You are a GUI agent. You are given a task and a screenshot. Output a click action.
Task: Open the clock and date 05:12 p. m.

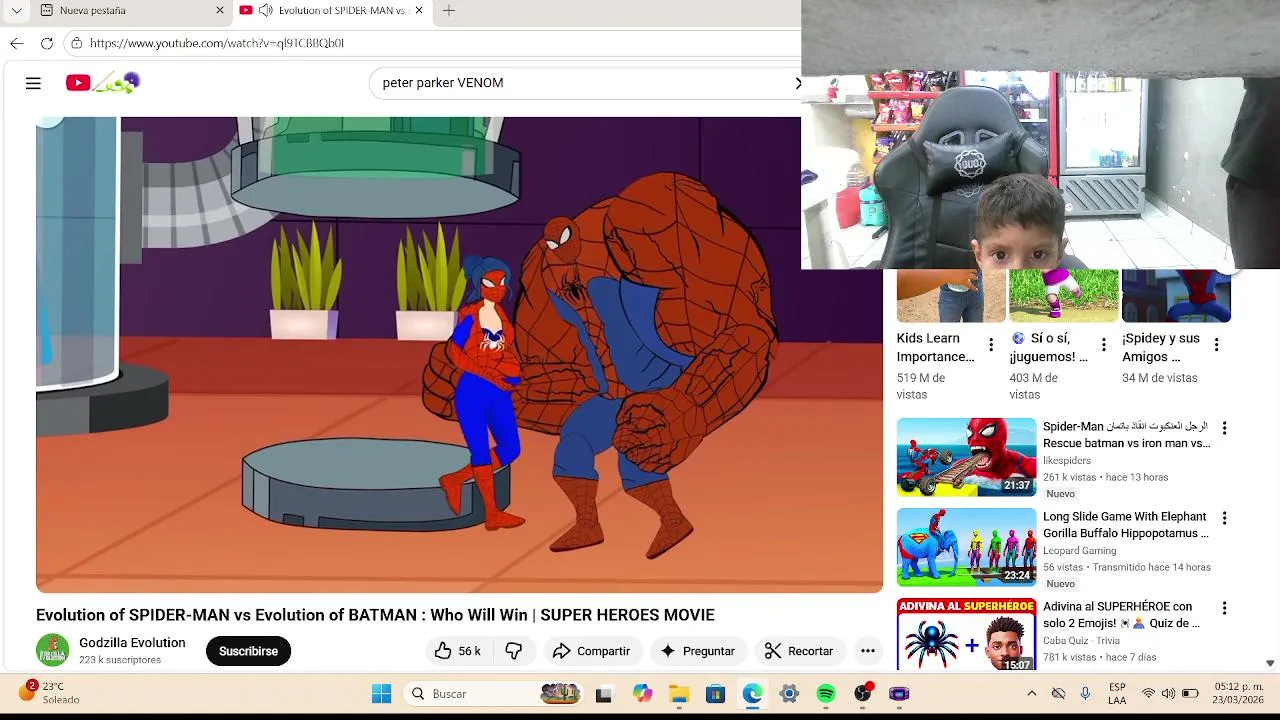pyautogui.click(x=1239, y=693)
